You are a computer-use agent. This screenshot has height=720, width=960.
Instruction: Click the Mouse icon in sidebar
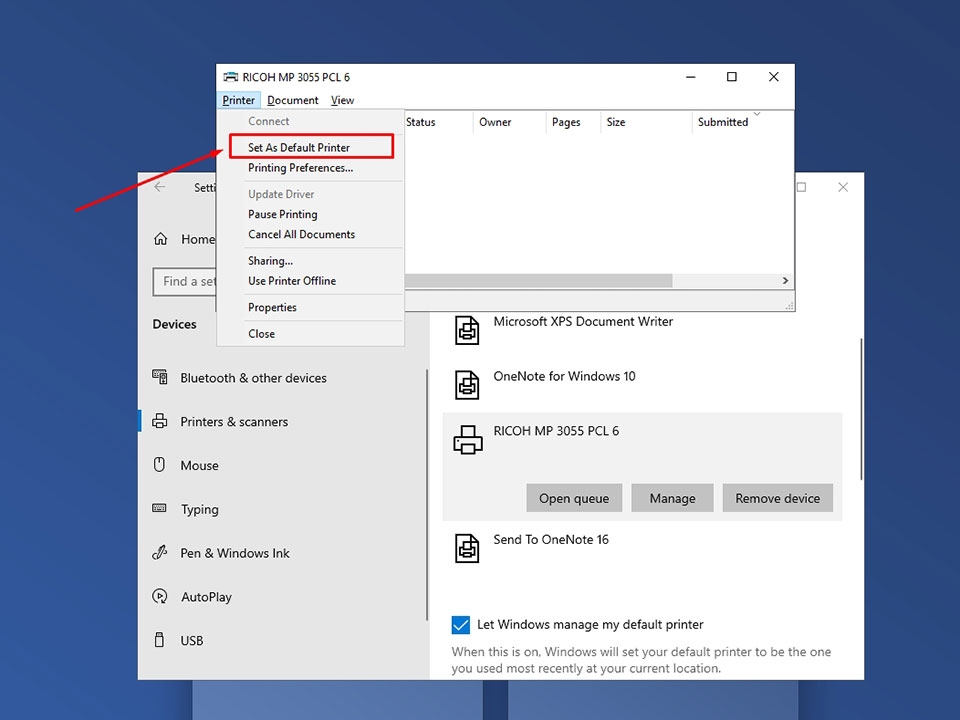point(159,465)
